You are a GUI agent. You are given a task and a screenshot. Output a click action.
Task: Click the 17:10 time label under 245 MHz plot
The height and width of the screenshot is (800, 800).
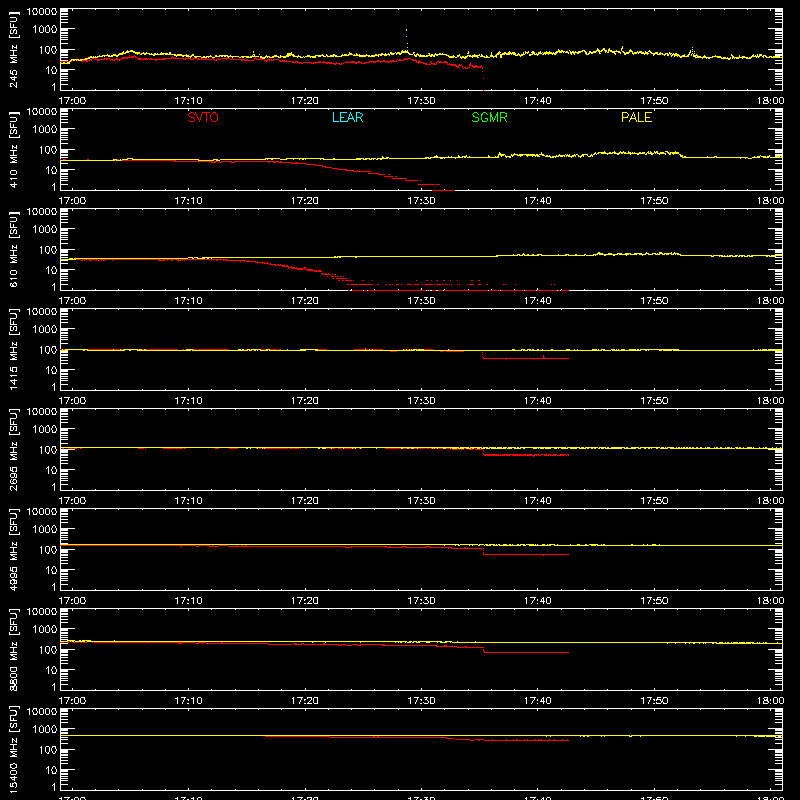[x=188, y=101]
